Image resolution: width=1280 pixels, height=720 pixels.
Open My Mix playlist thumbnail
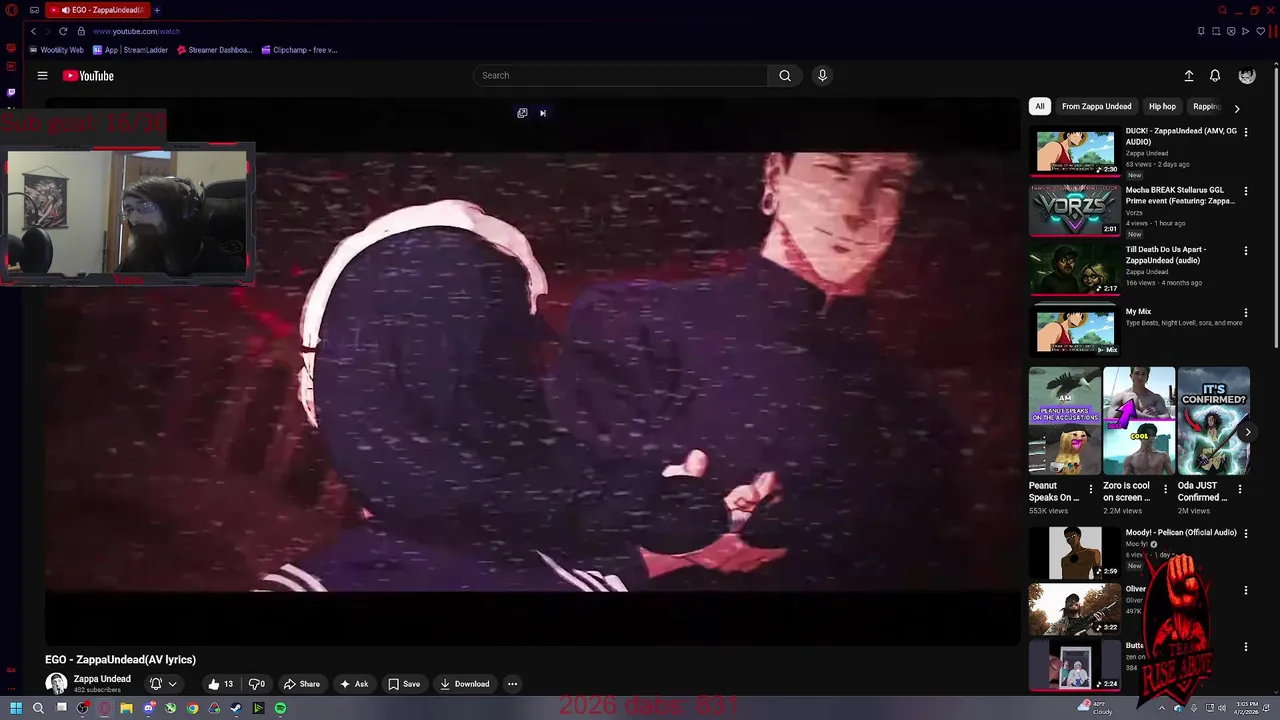tap(1075, 330)
